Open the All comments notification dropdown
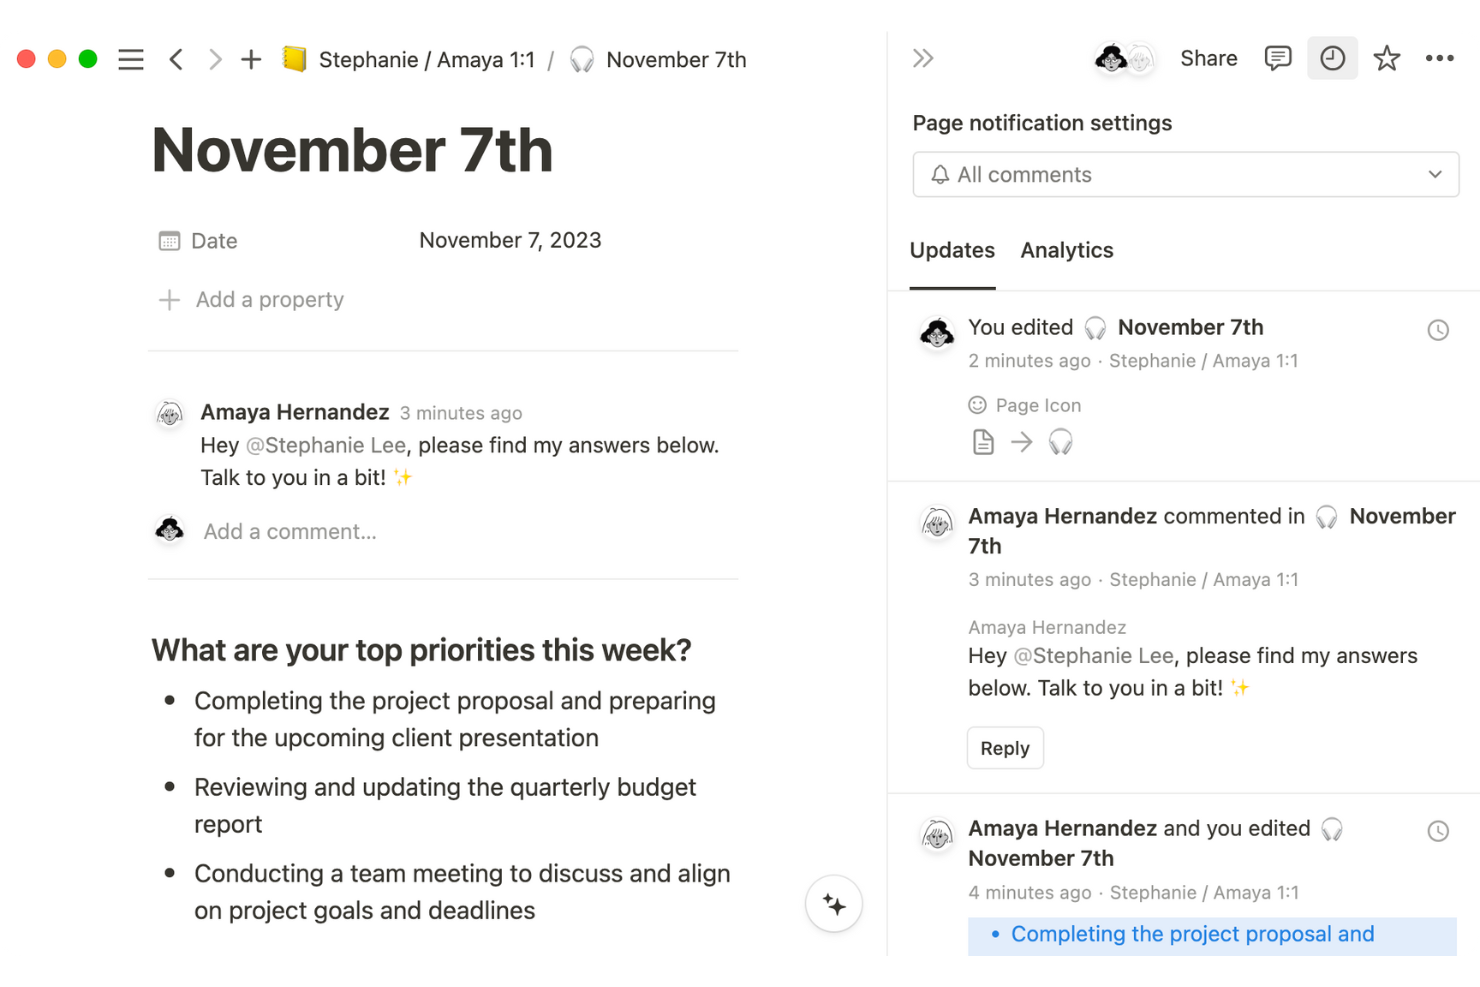1480x987 pixels. [x=1186, y=174]
